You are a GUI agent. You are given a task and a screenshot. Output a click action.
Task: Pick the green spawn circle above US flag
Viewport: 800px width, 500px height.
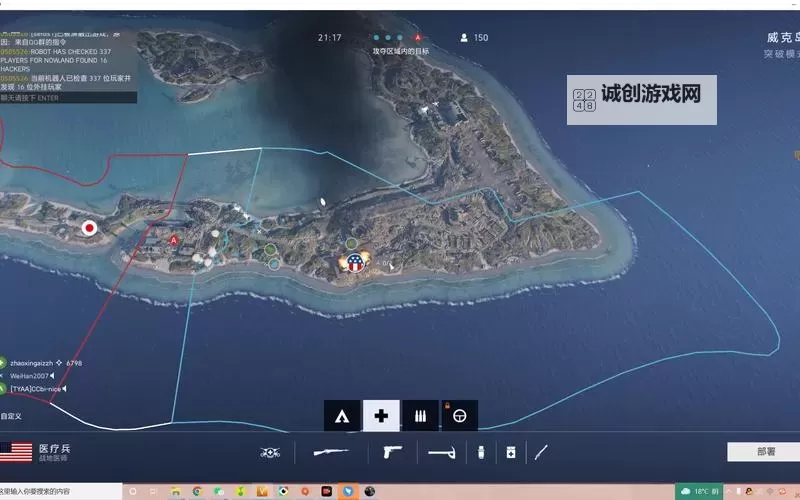(351, 243)
